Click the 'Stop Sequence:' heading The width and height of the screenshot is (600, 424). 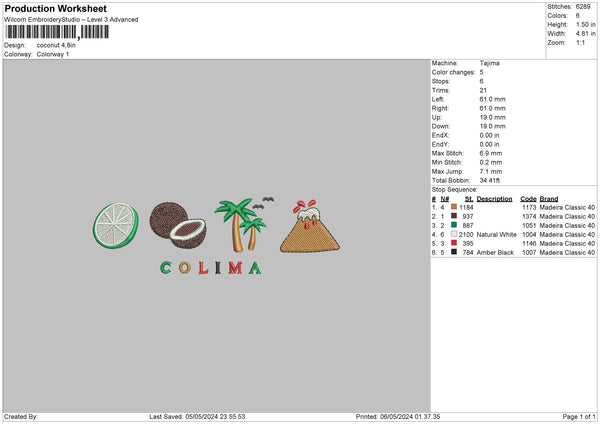tap(455, 190)
